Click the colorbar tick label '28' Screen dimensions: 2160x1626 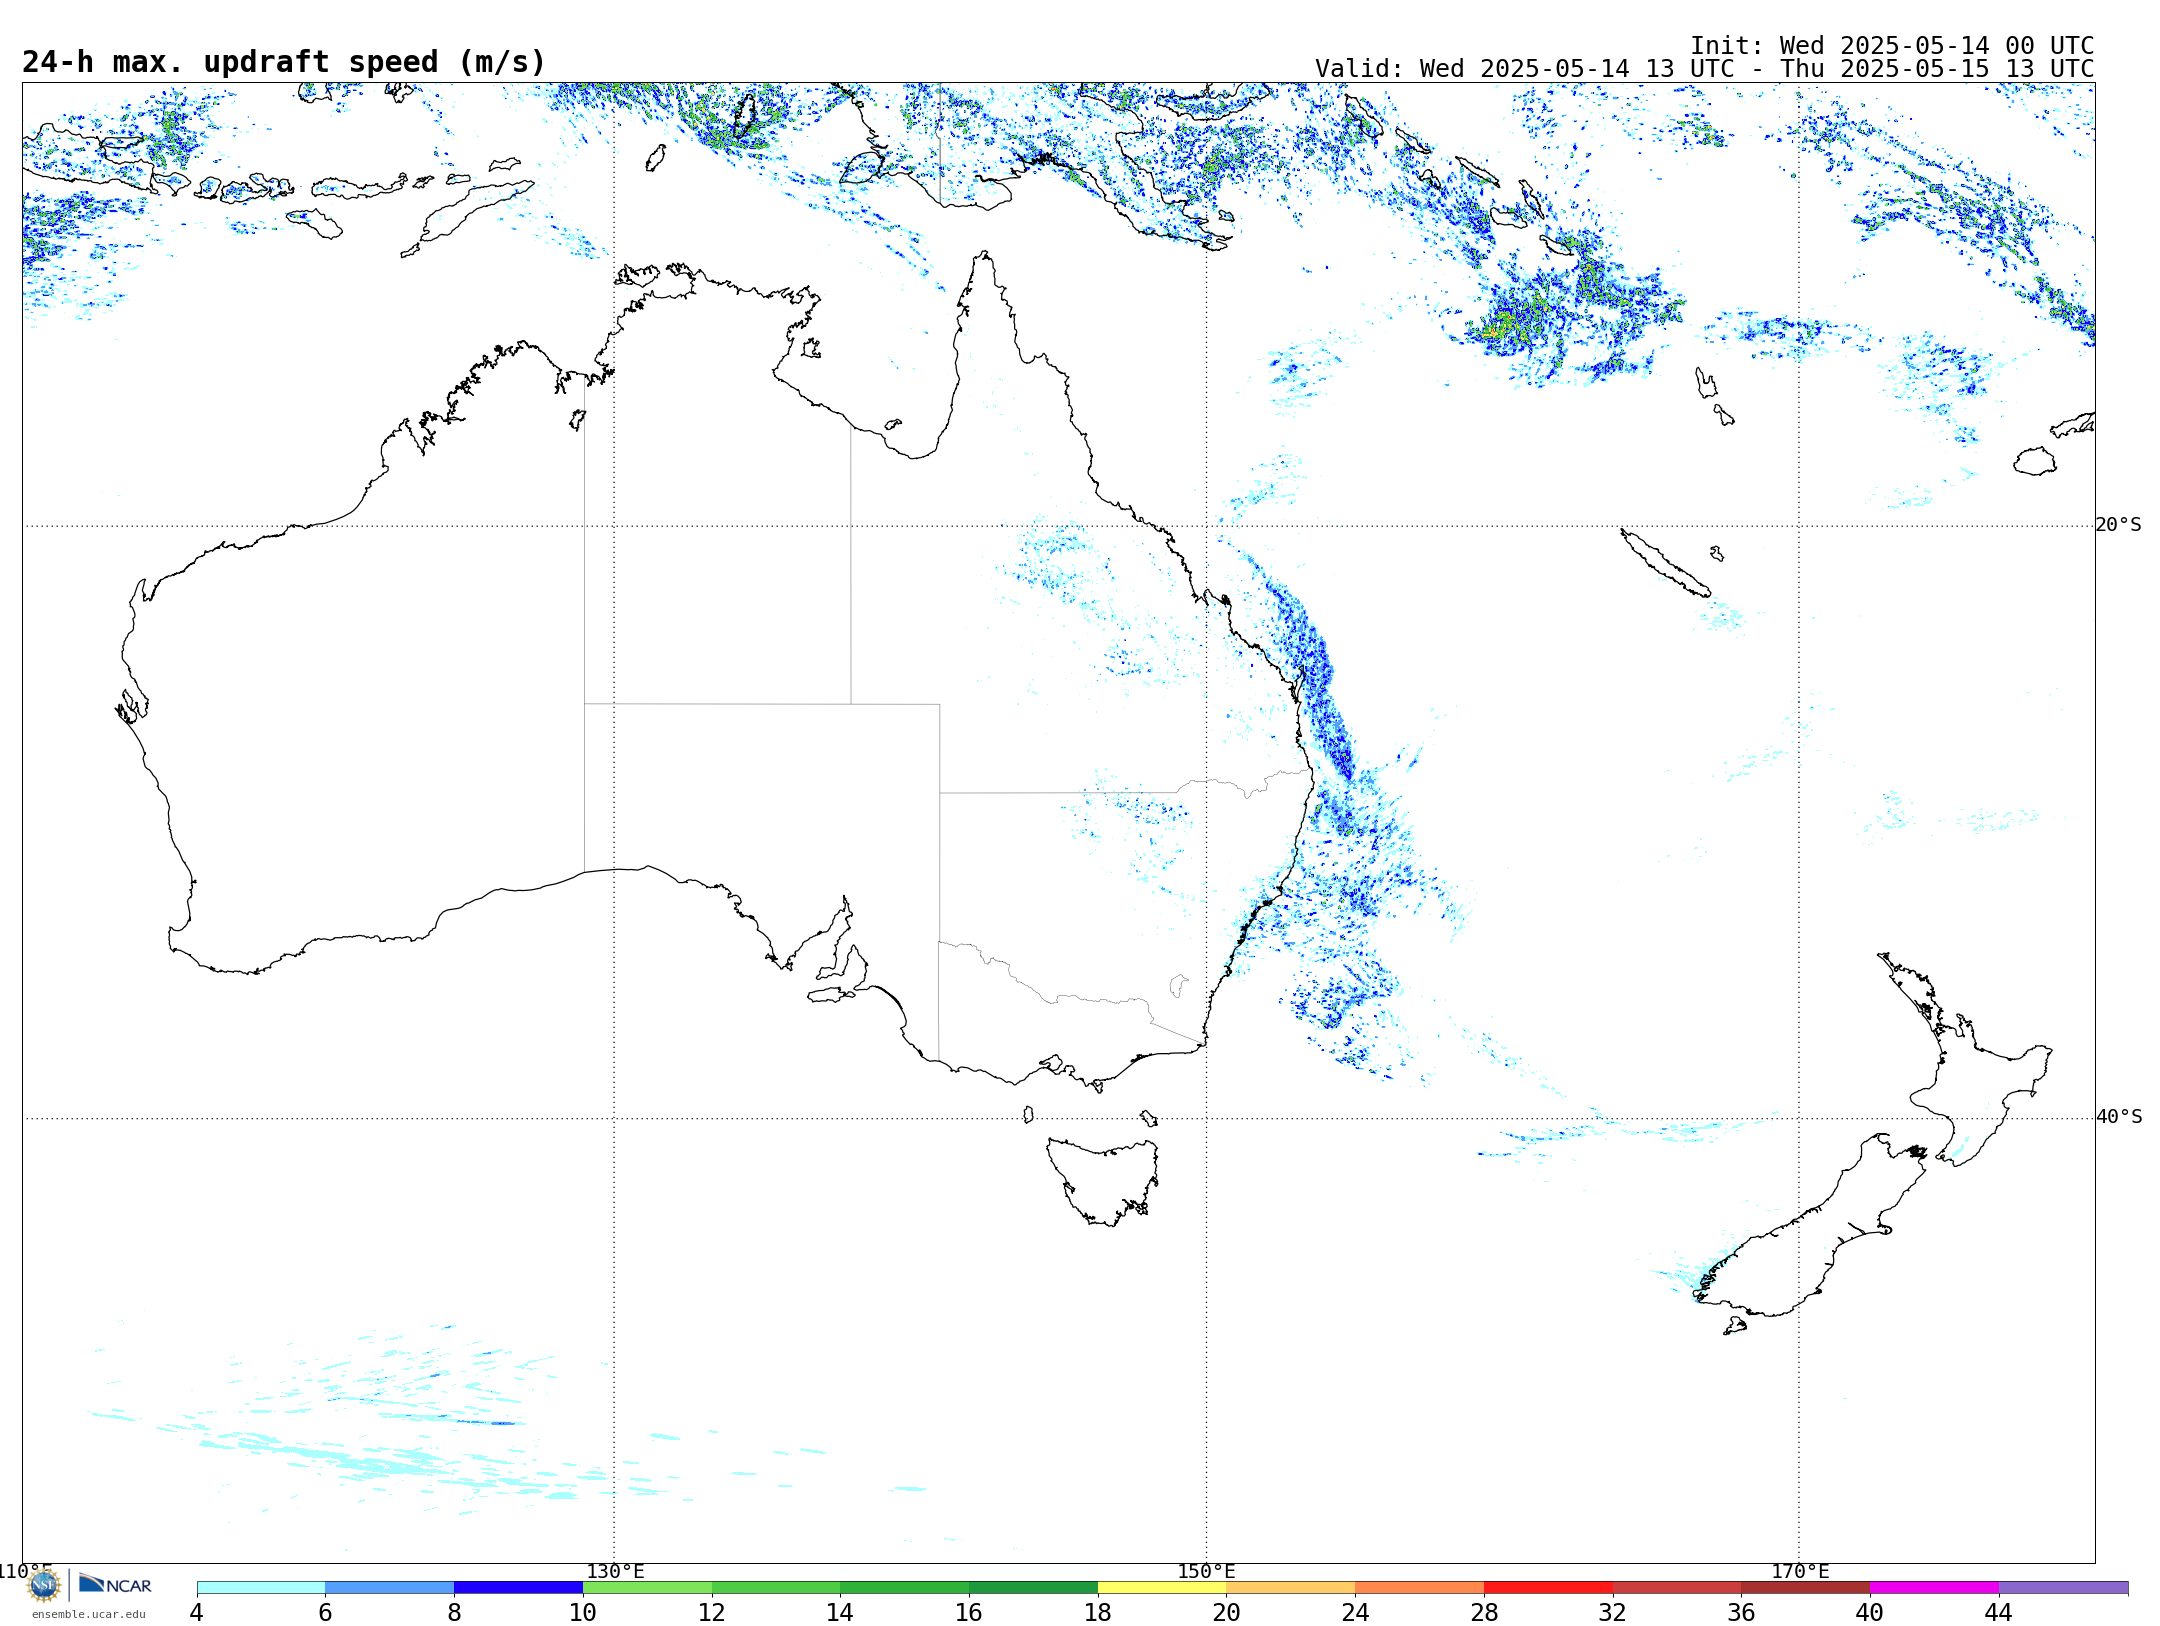coord(1484,1613)
